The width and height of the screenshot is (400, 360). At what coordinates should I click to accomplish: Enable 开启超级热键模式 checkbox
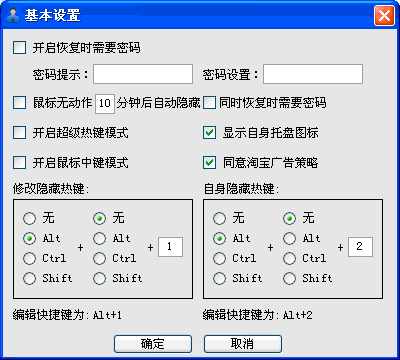(19, 133)
